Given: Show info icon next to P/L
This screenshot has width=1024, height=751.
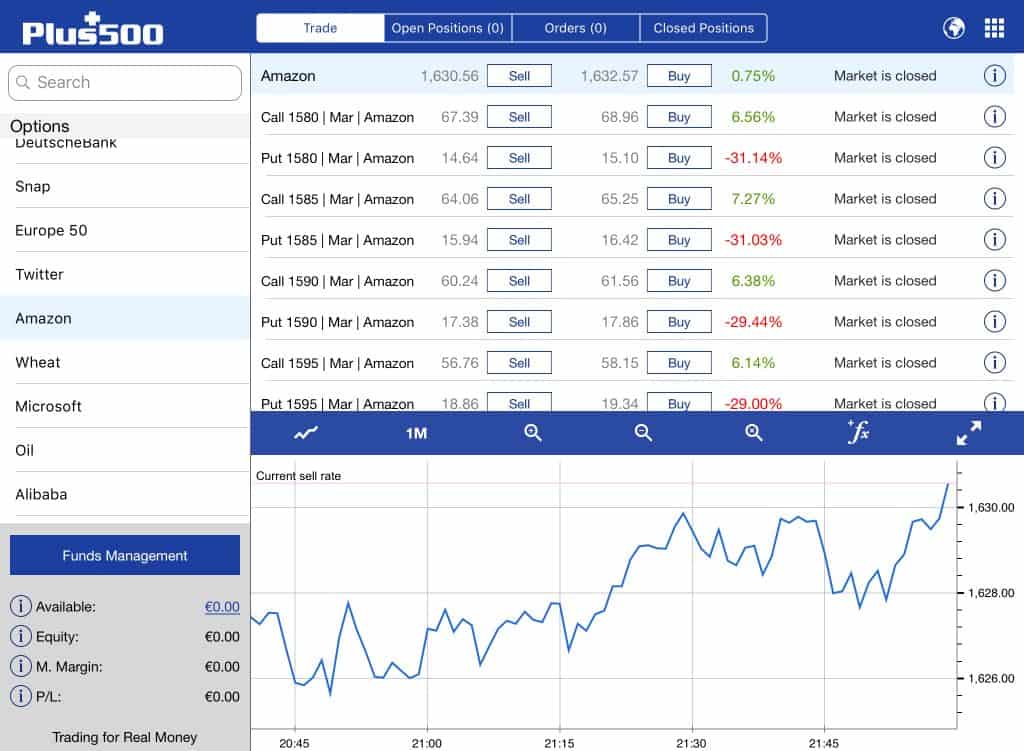Looking at the screenshot, I should [20, 696].
